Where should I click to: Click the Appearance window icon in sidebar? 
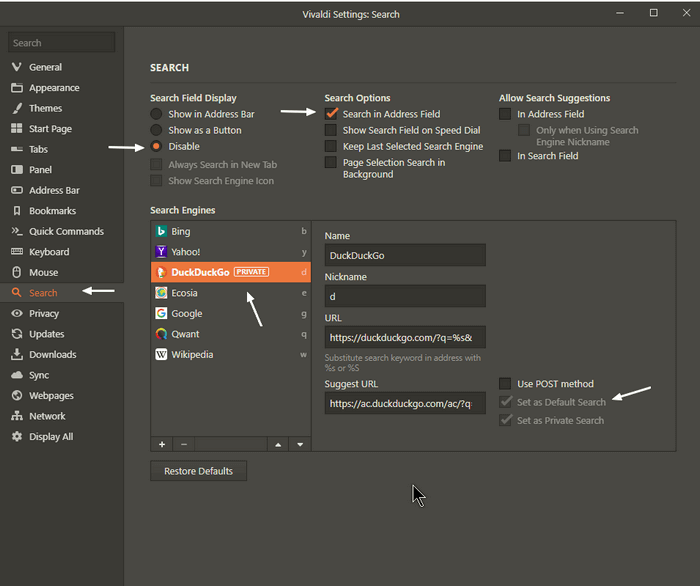17,87
